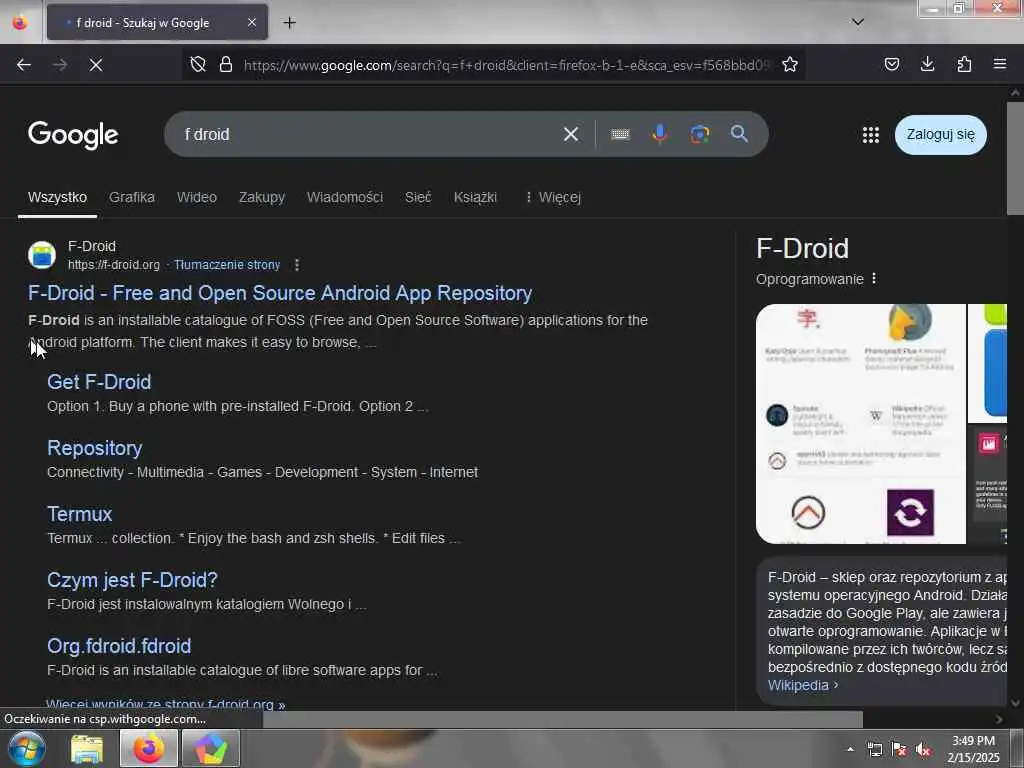Open tracking protection shield icon

pyautogui.click(x=198, y=64)
